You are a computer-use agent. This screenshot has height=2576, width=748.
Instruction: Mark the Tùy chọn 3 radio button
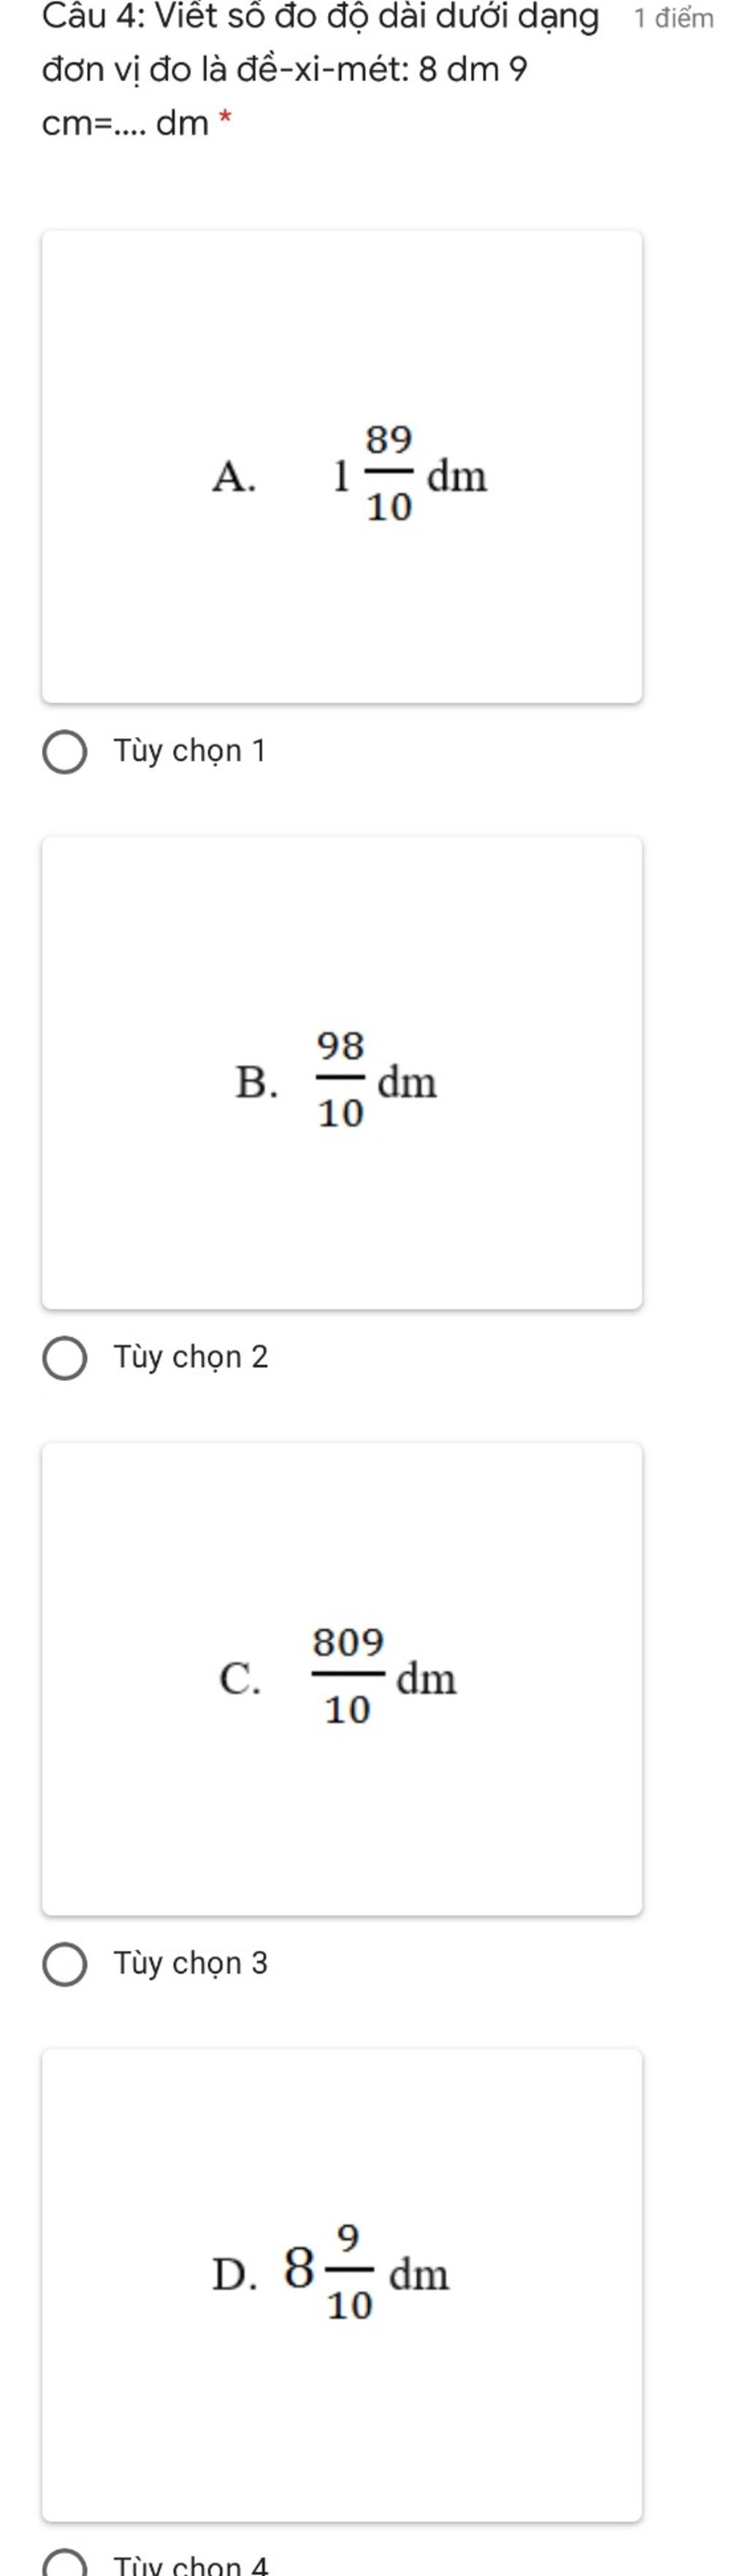coord(65,1965)
